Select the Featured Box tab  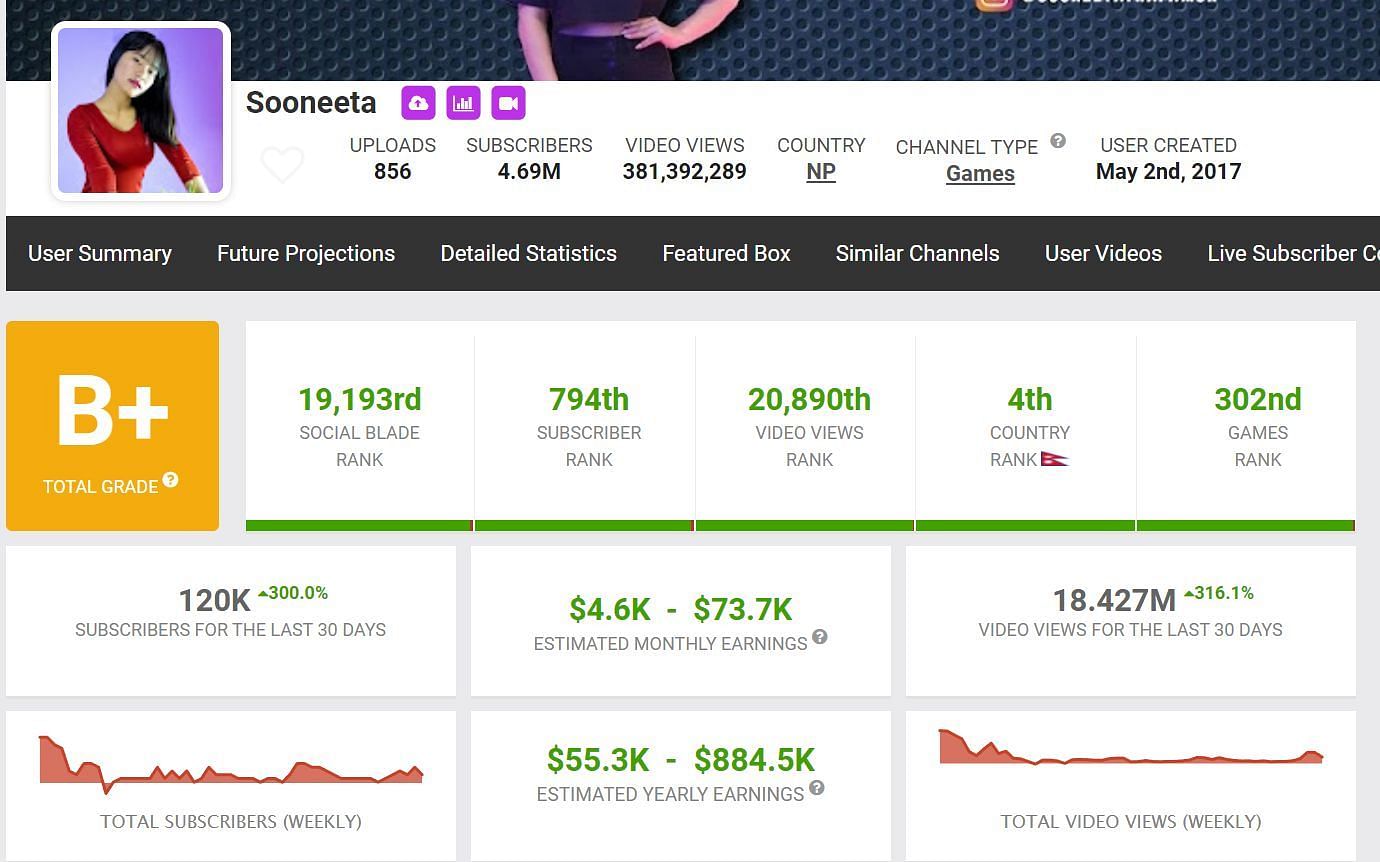point(726,254)
